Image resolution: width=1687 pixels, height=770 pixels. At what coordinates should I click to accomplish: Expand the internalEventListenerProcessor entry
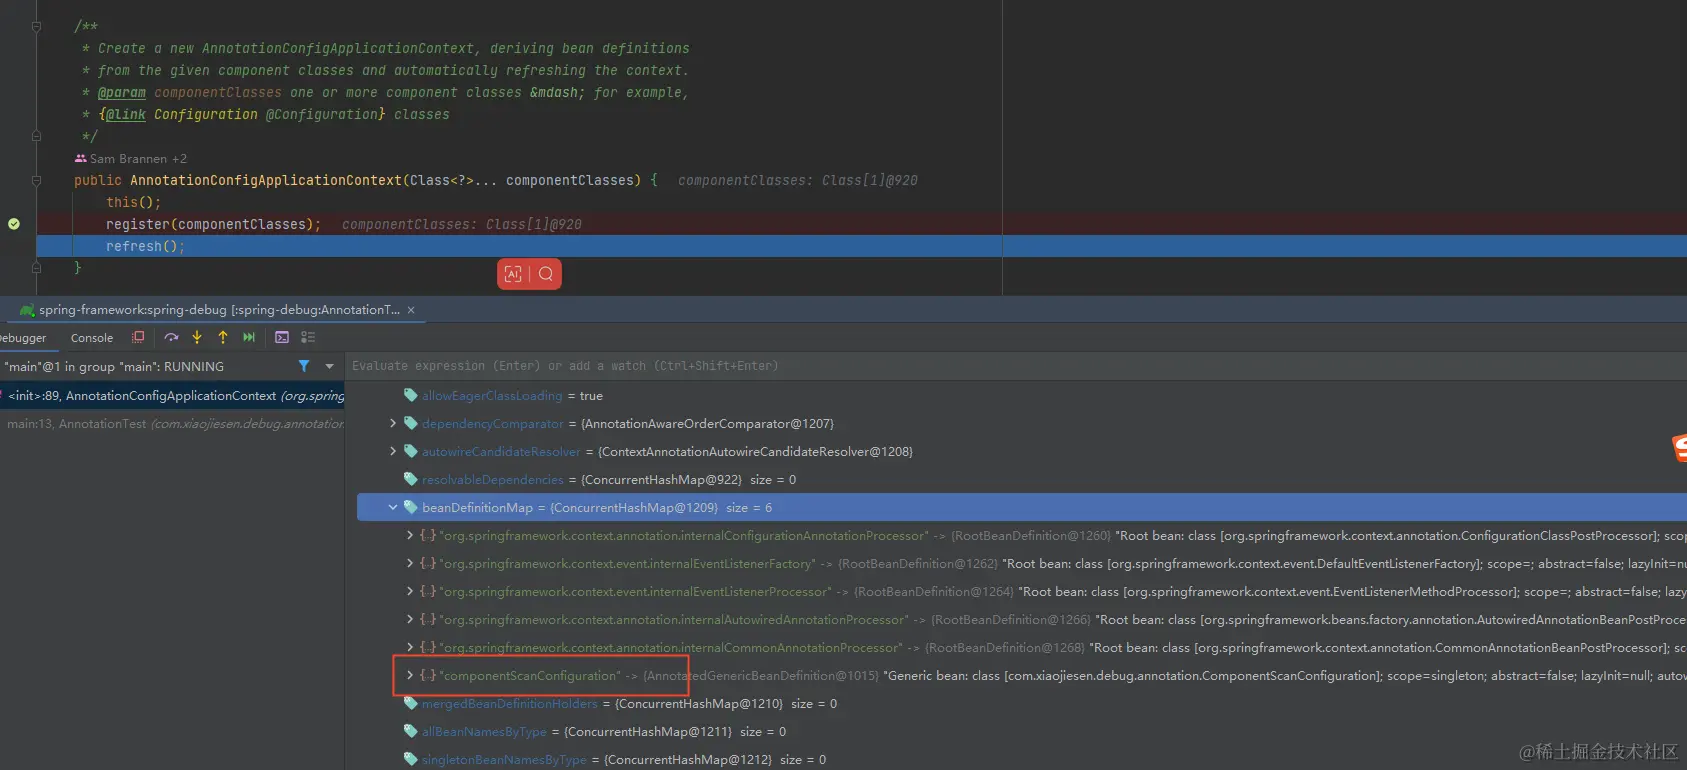click(x=410, y=591)
